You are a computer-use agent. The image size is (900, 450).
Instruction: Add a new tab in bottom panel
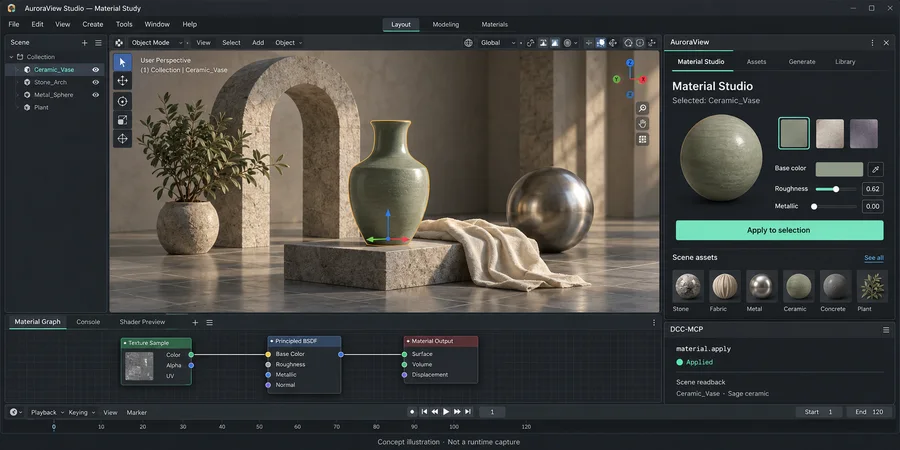195,323
